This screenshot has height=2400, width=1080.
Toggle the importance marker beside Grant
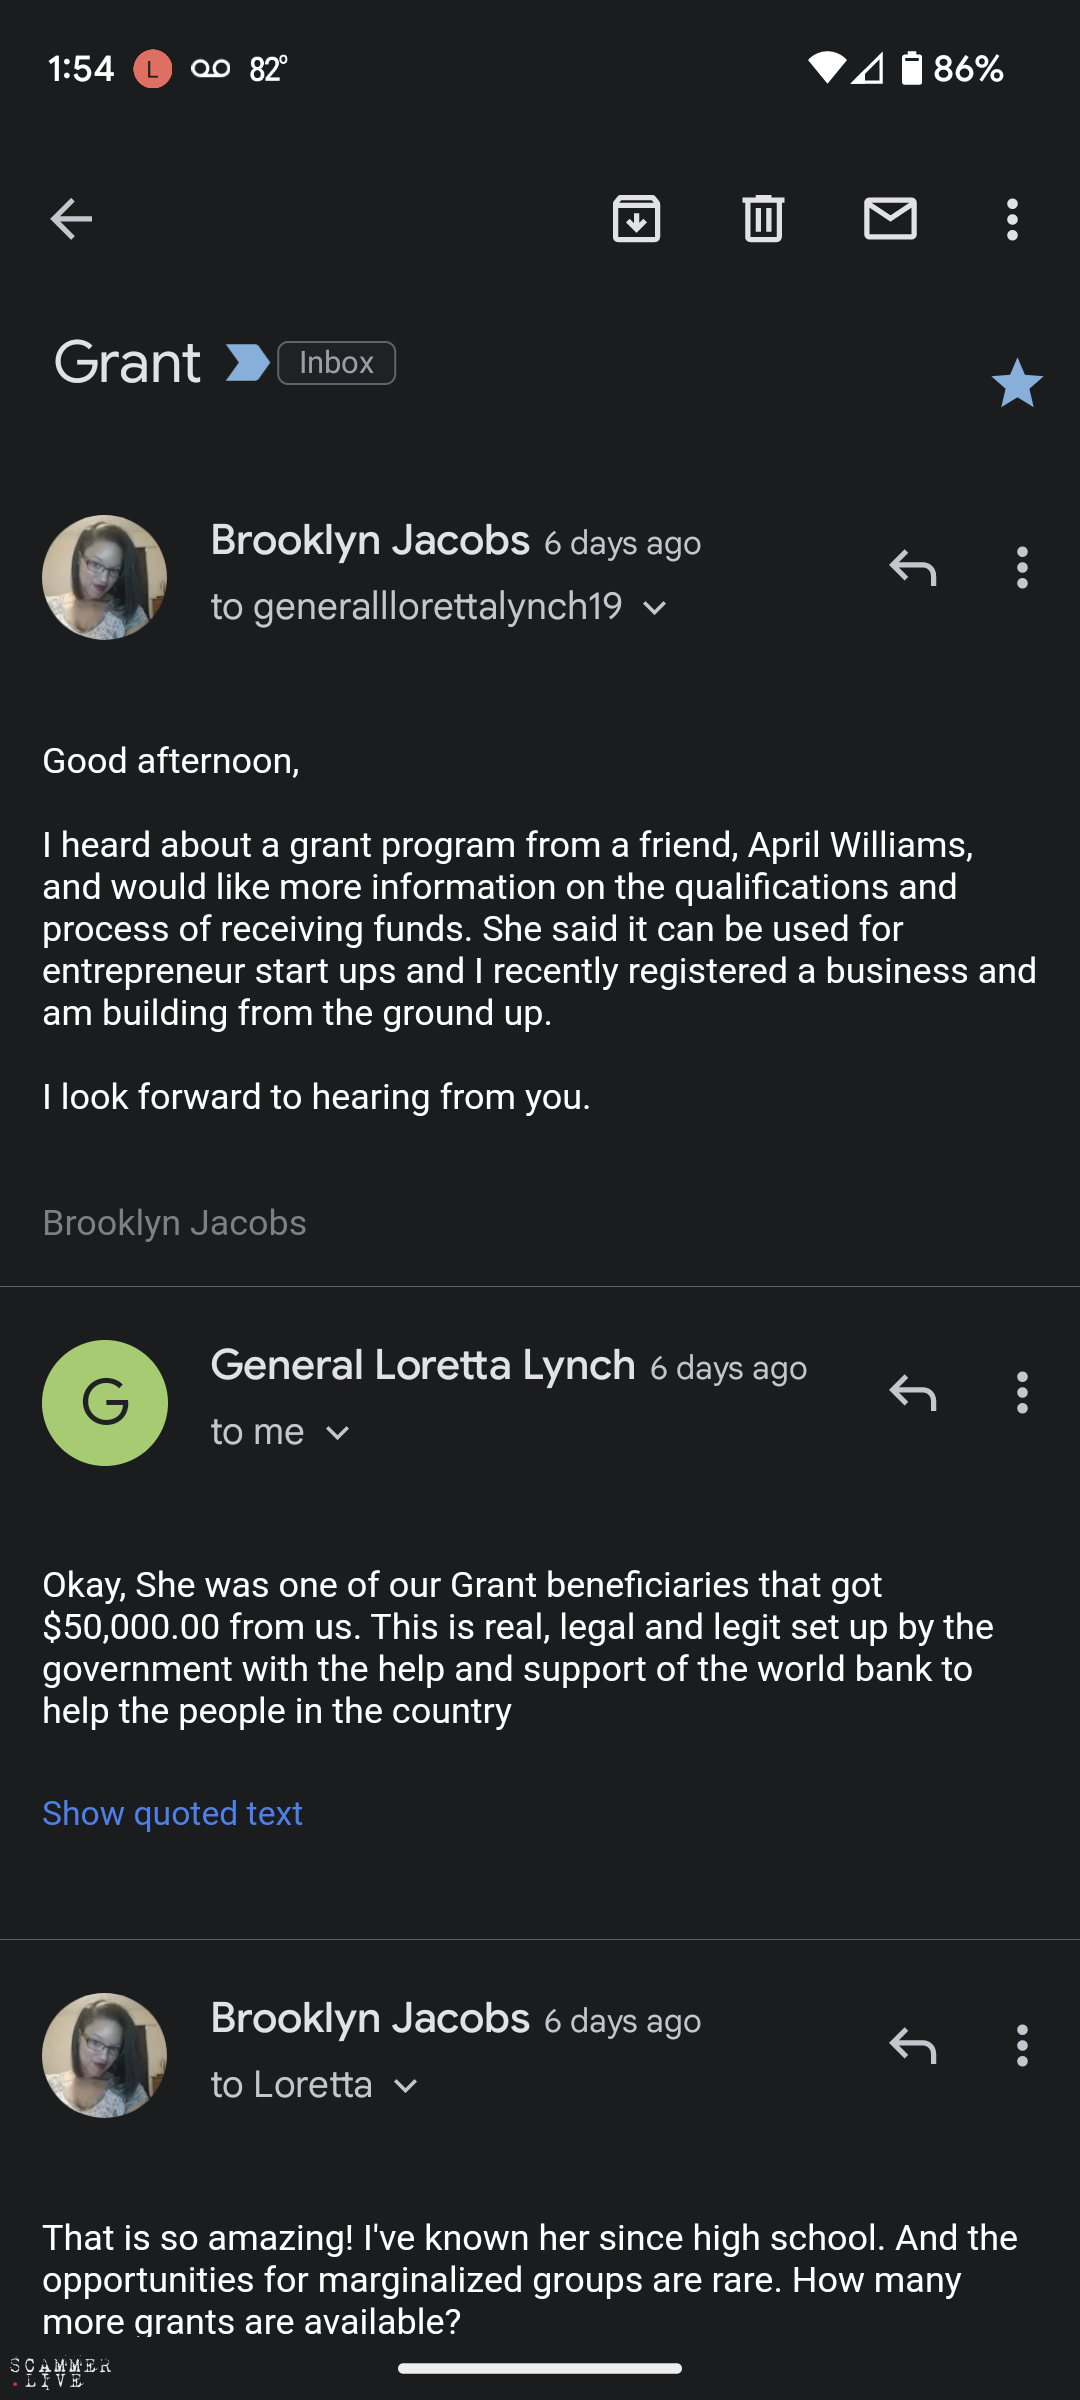tap(247, 363)
